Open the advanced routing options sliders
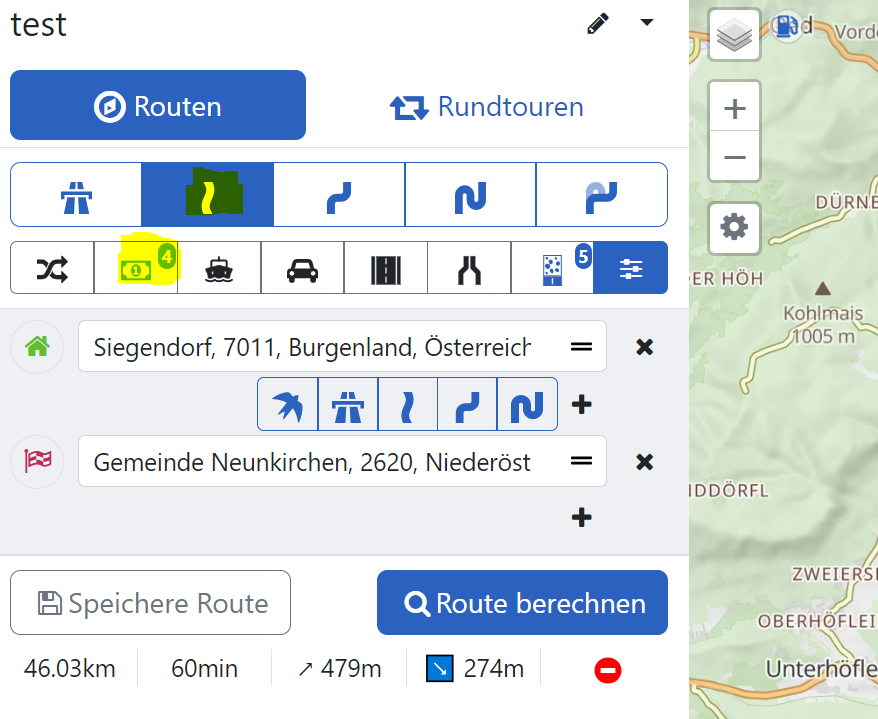Viewport: 878px width, 719px height. pyautogui.click(x=631, y=268)
